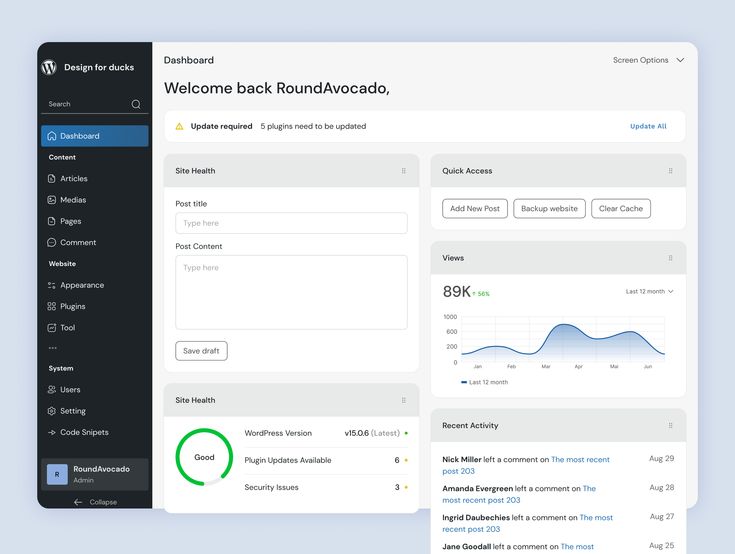Expand the three-dots more menu in sidebar
This screenshot has height=554, width=735.
click(x=52, y=348)
